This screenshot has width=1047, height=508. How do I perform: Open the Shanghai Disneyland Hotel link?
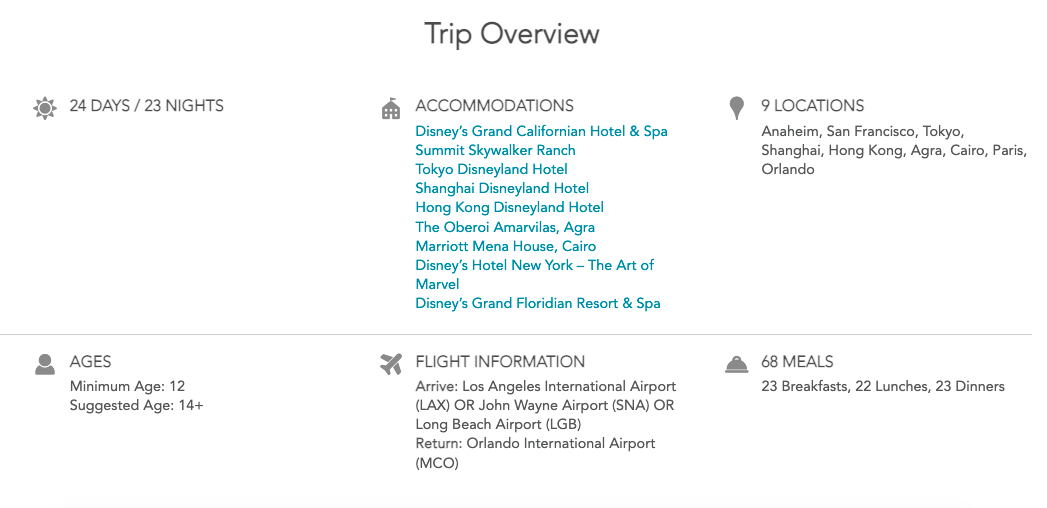click(502, 188)
